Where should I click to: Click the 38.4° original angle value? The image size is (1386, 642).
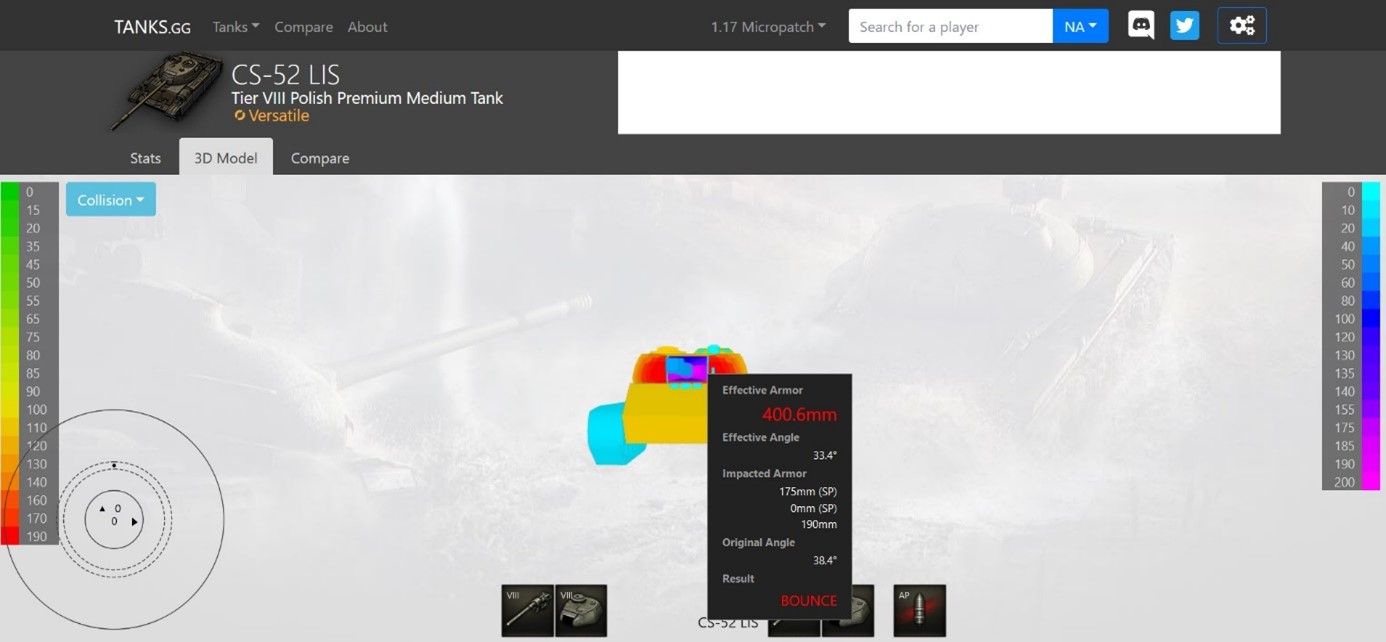[824, 560]
